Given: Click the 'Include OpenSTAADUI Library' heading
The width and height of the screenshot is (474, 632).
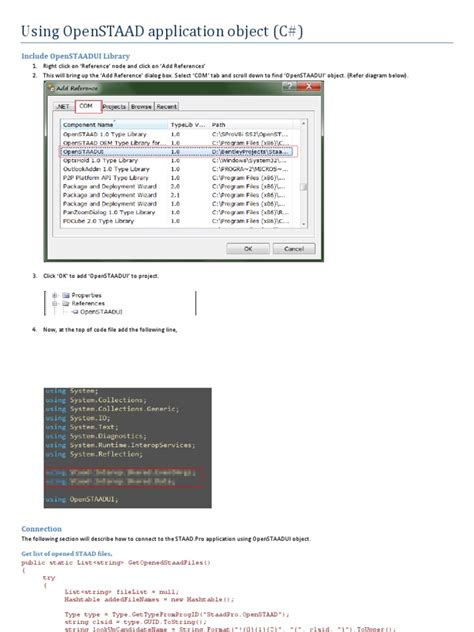Looking at the screenshot, I should pos(75,56).
